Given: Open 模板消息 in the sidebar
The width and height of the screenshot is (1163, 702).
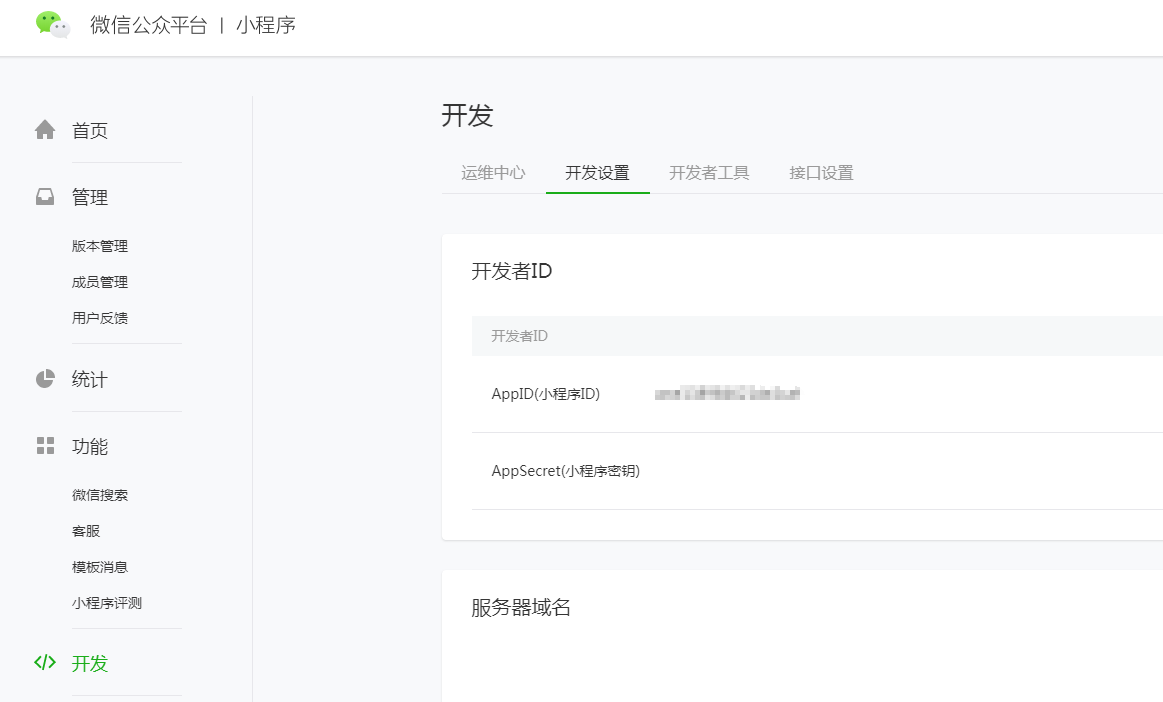Looking at the screenshot, I should [100, 567].
